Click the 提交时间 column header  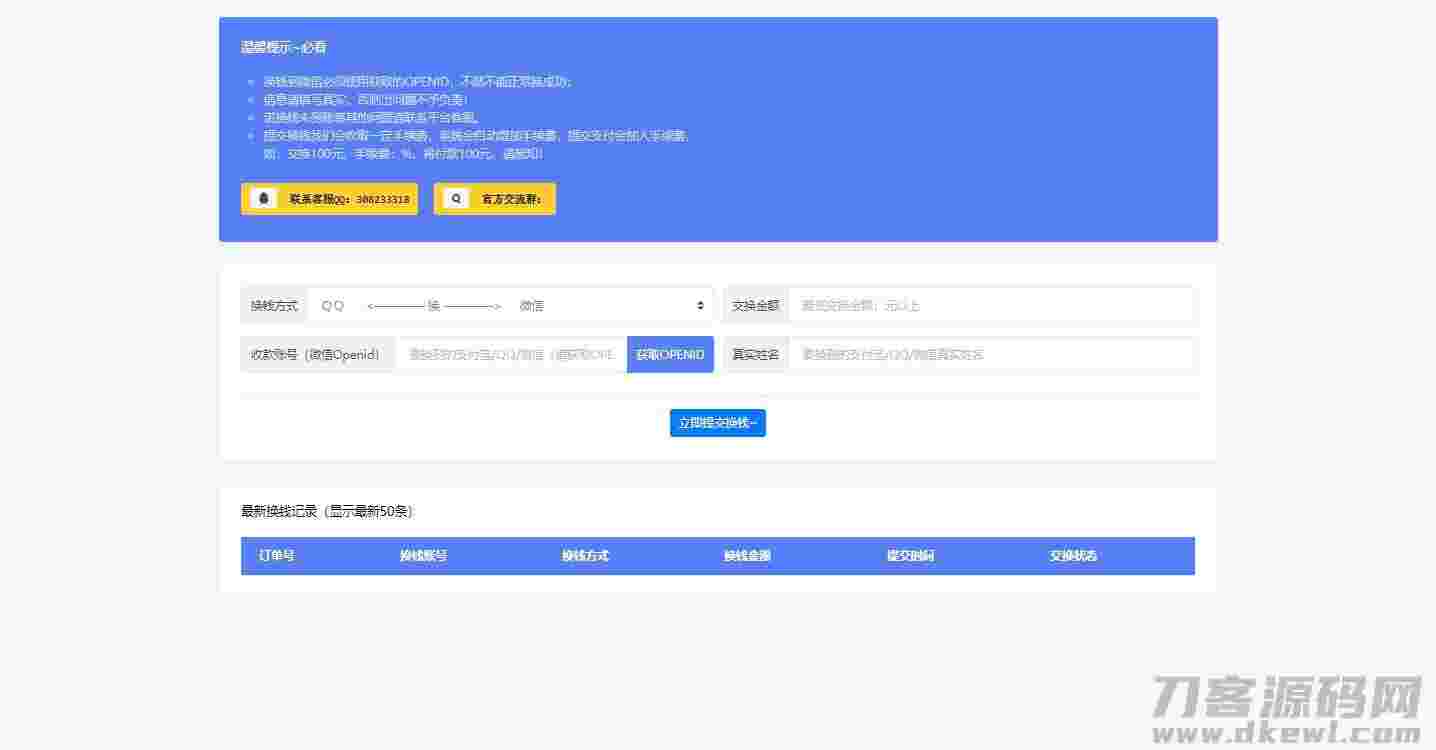[909, 556]
